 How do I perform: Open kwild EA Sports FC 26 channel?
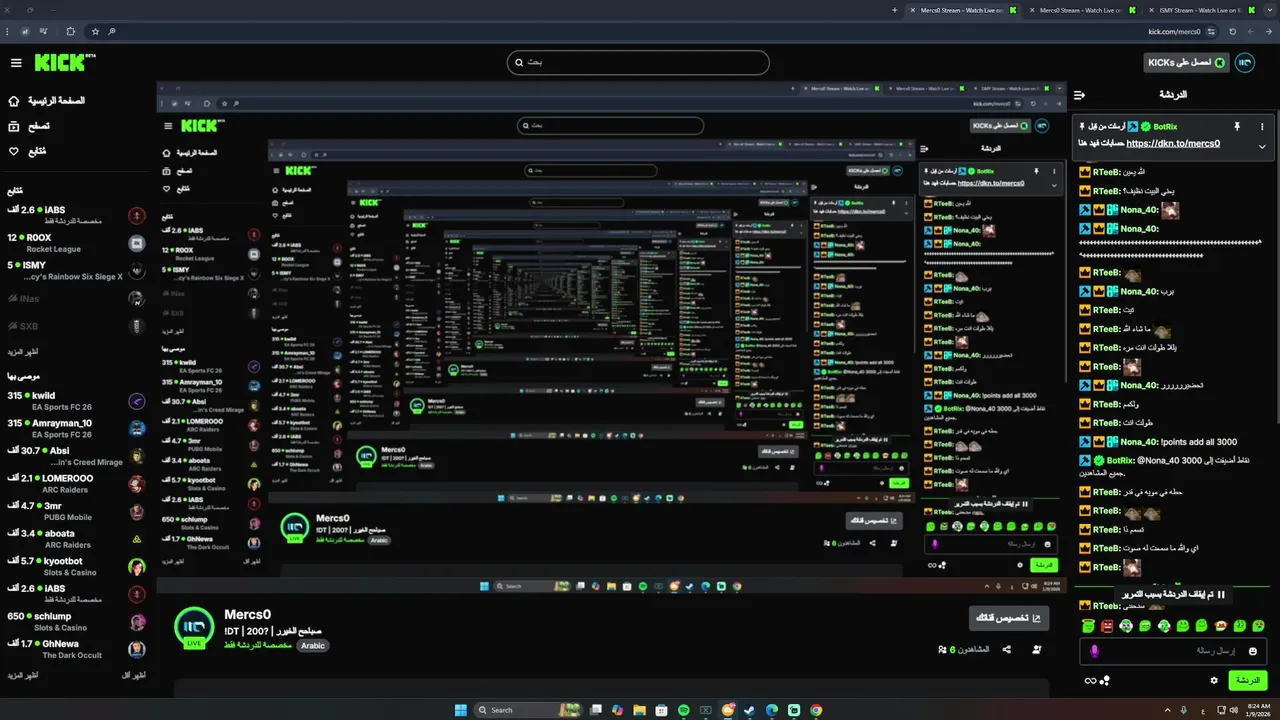75,401
